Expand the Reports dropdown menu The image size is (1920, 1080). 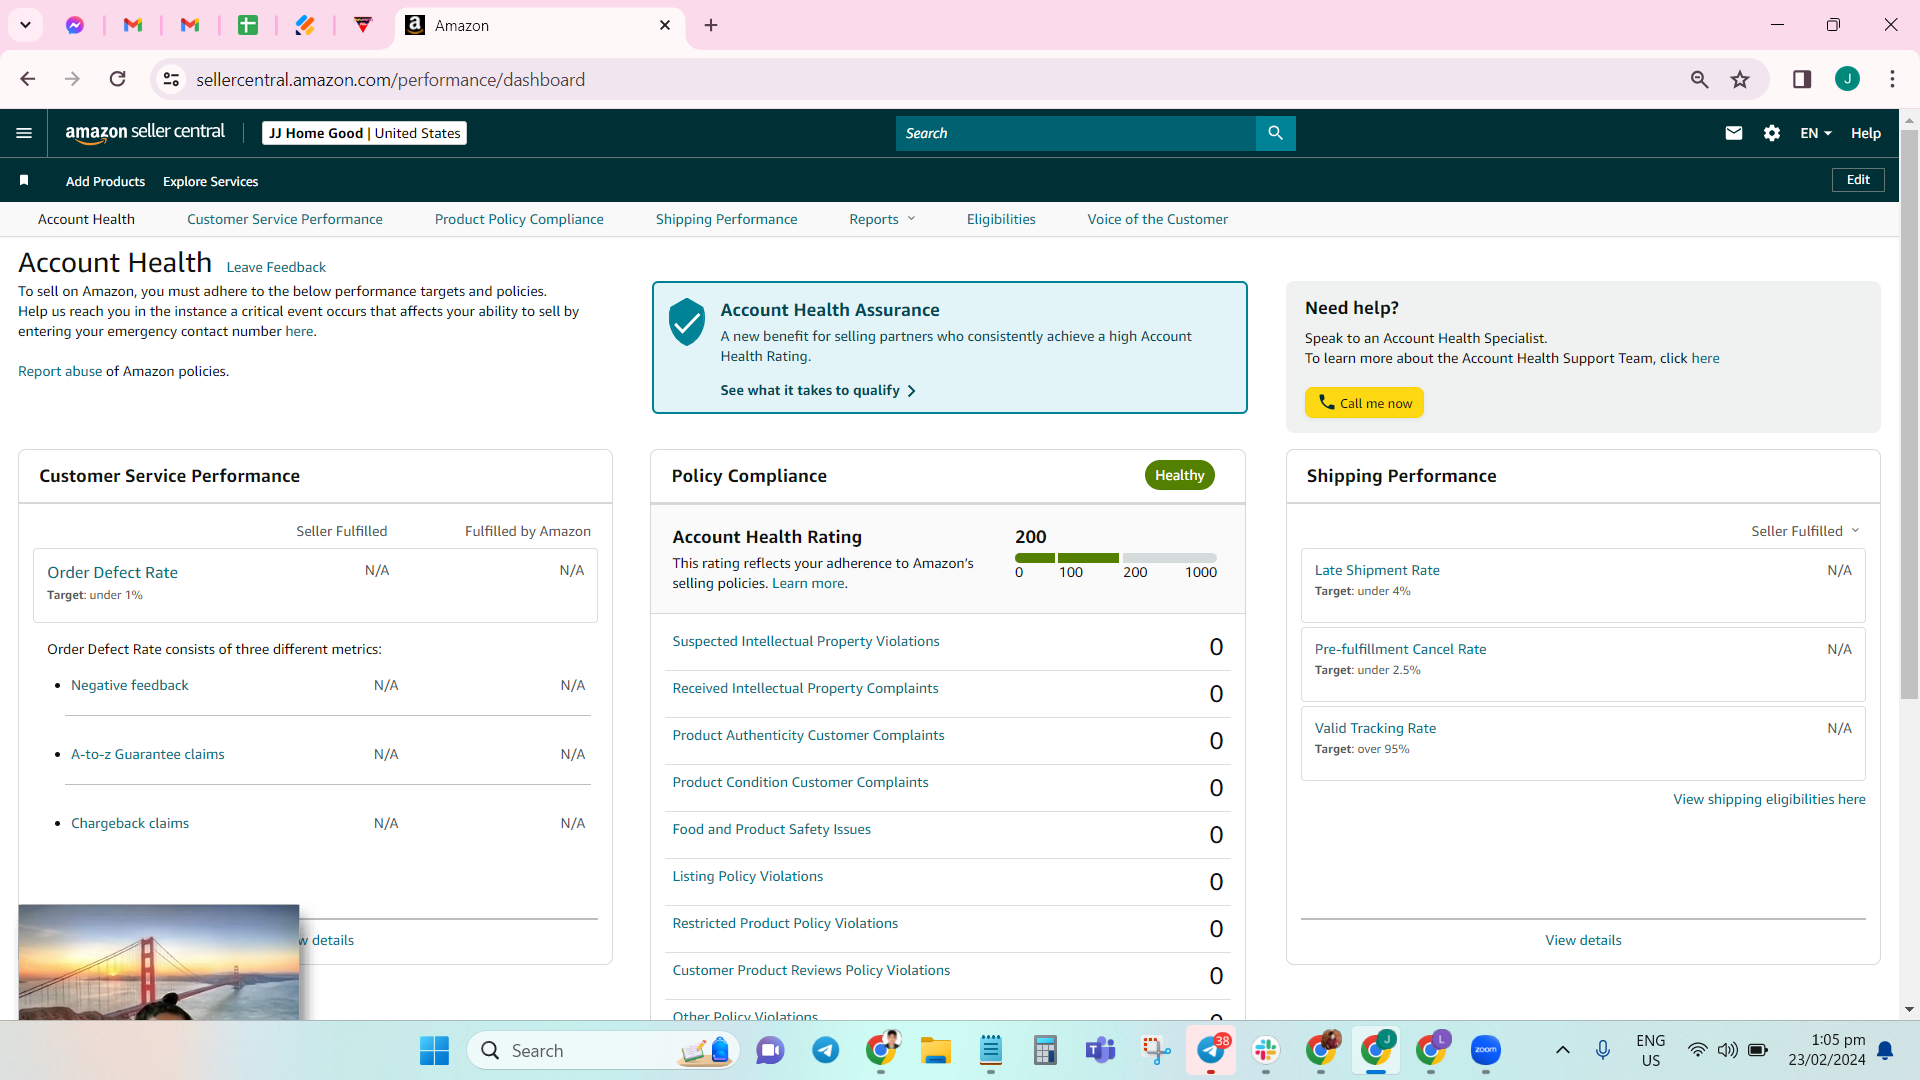[882, 219]
